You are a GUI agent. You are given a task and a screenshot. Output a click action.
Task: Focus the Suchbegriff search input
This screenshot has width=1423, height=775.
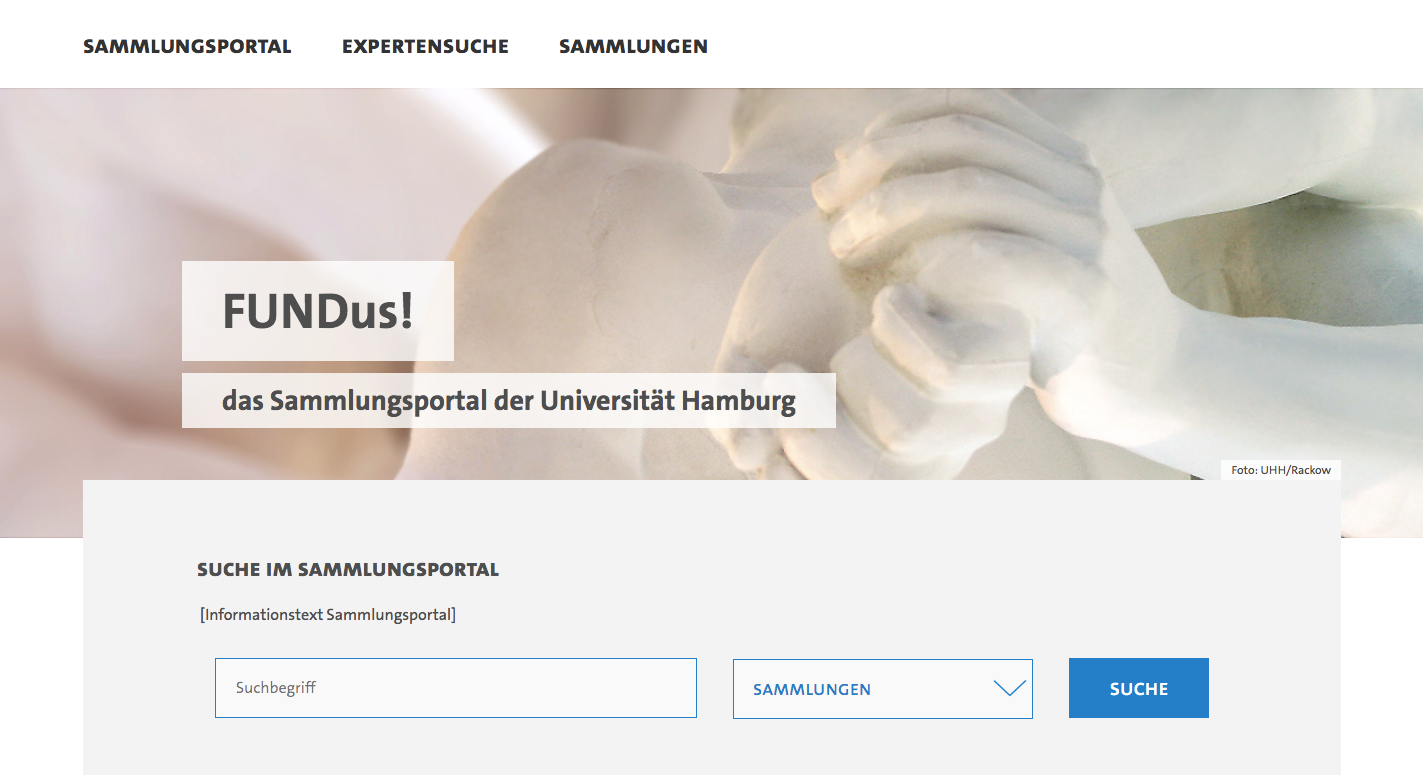[456, 688]
